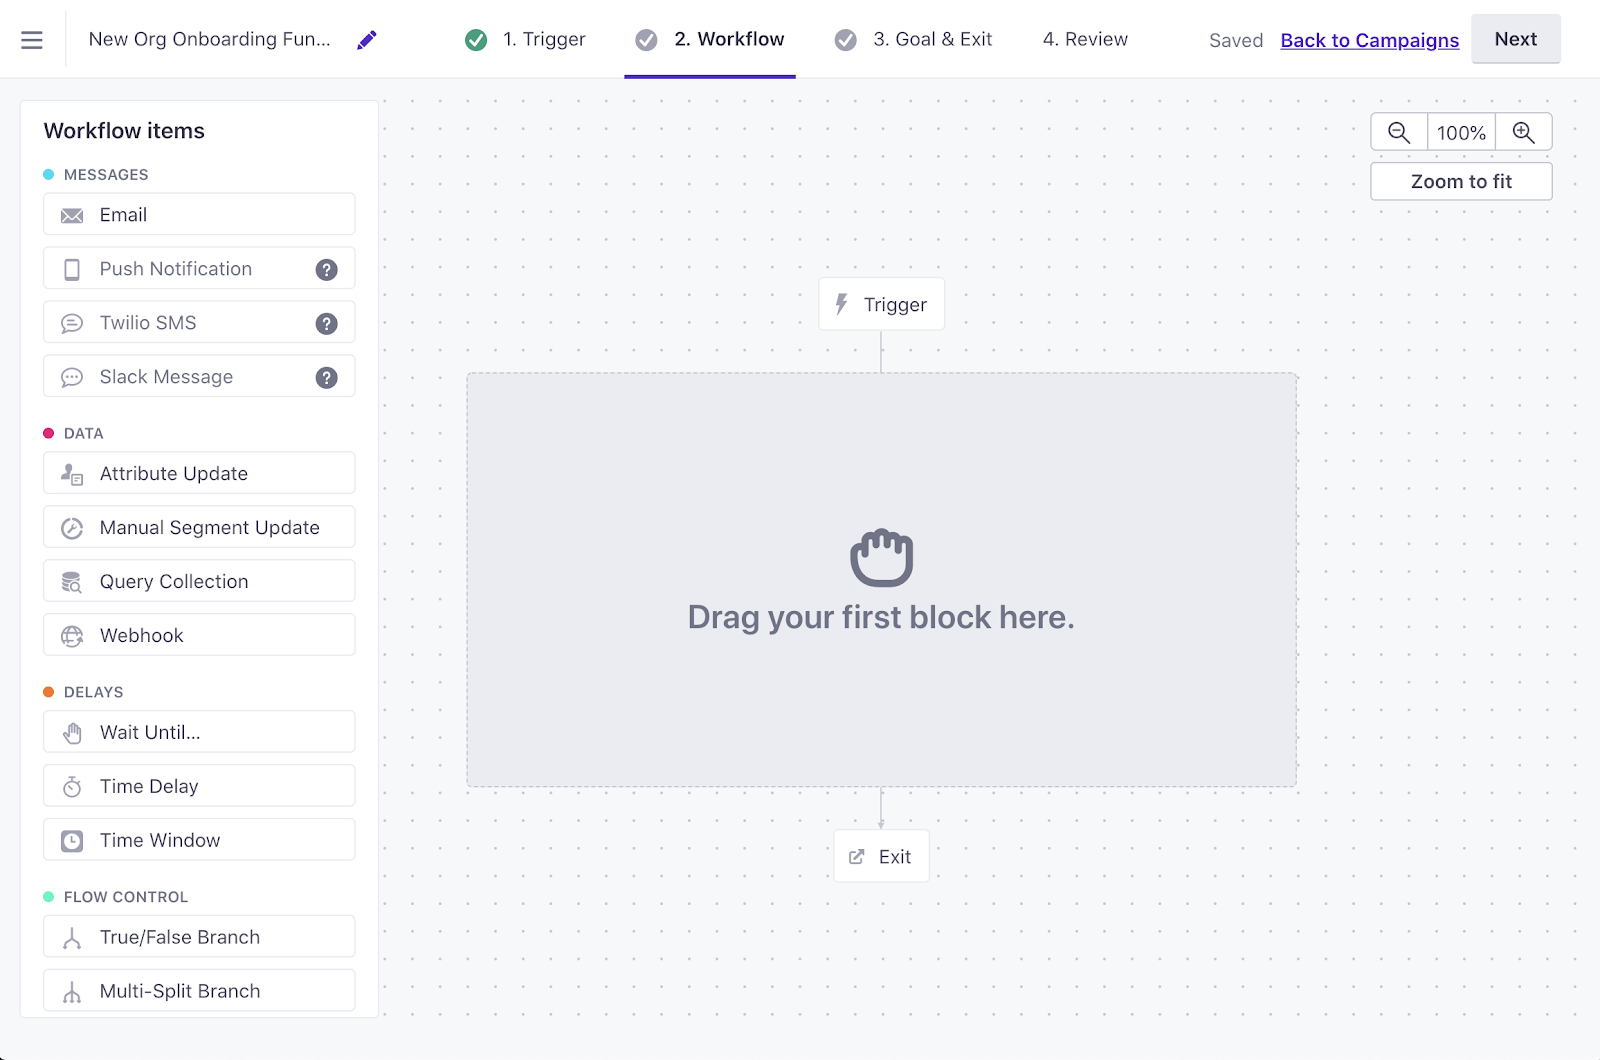Select Attribute Update block label
Screen dimensions: 1600x1060
pyautogui.click(x=174, y=474)
